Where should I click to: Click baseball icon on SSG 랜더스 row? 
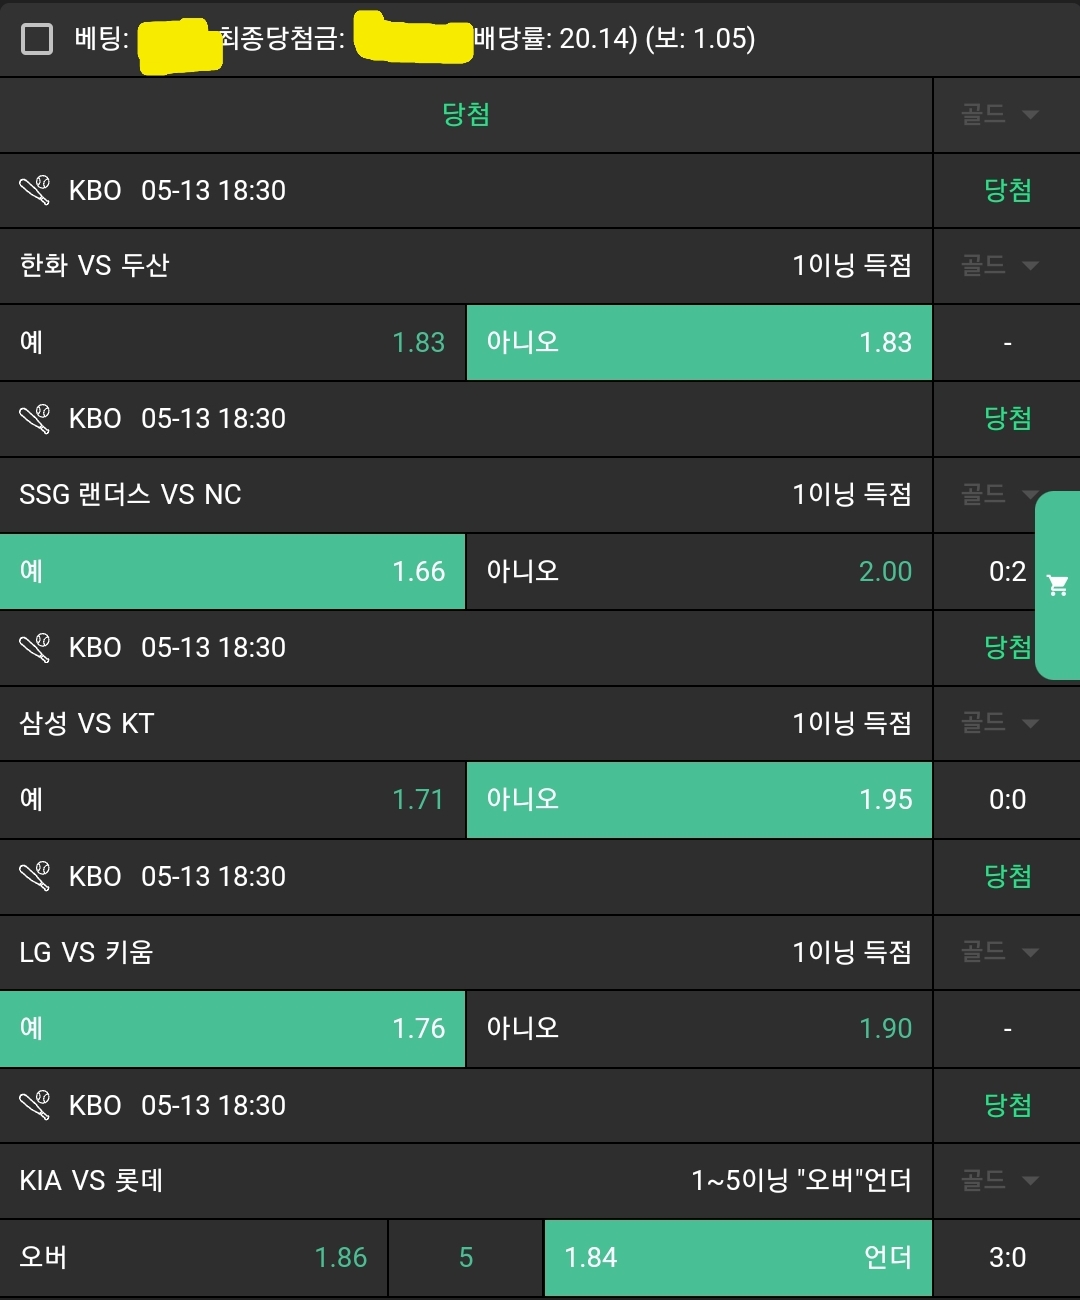pos(35,418)
